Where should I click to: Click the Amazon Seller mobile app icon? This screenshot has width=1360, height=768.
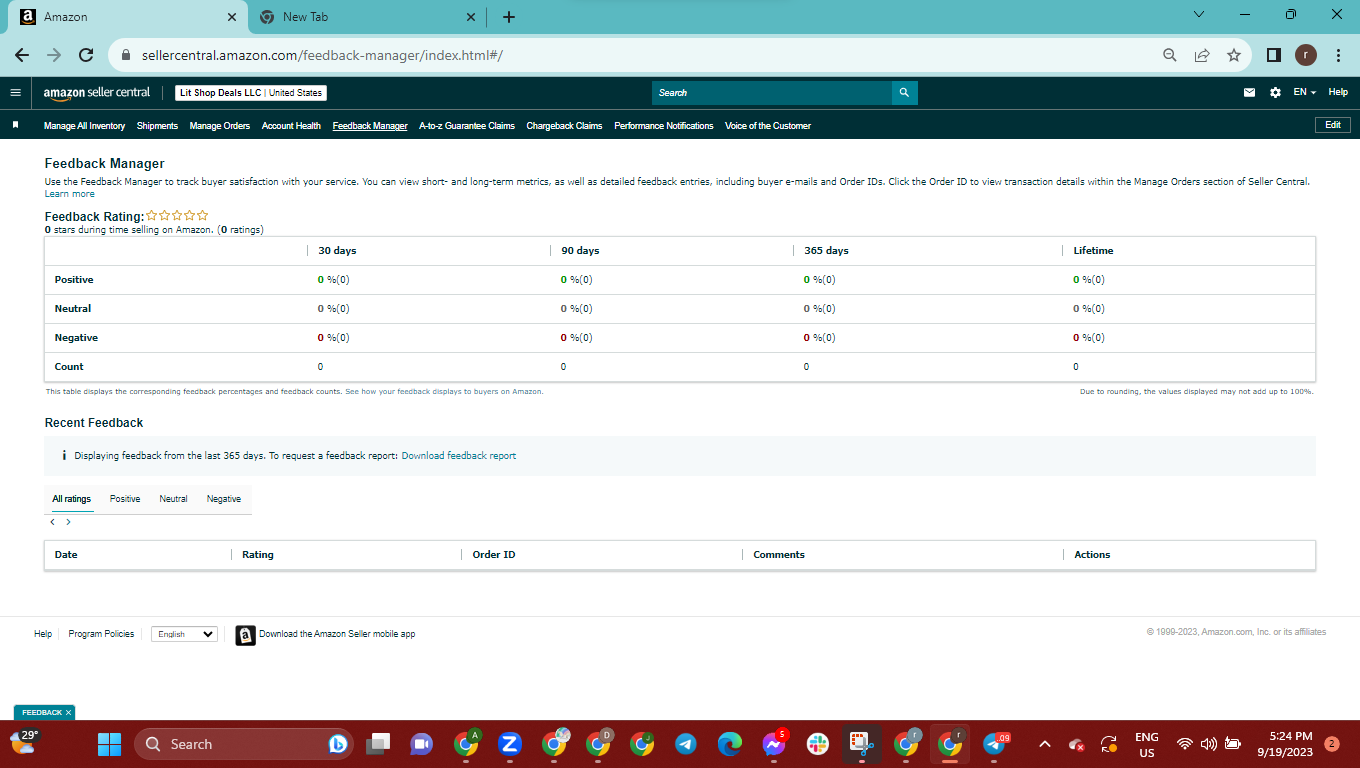(x=245, y=635)
